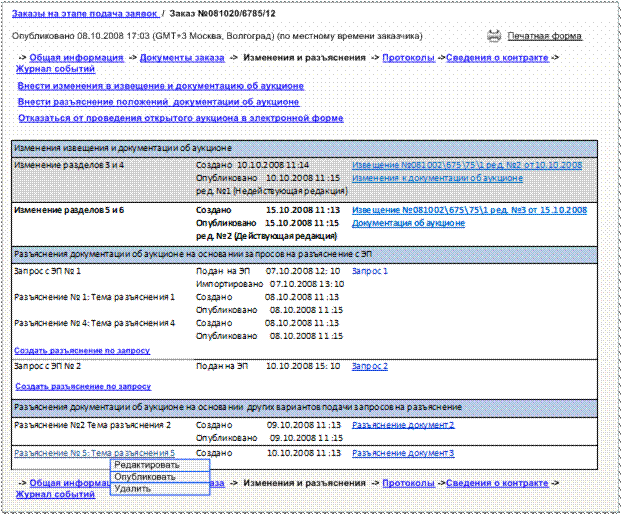624x517 pixels.
Task: Click the Импортировано 07.10.2008 13:10 text
Action: click(270, 284)
